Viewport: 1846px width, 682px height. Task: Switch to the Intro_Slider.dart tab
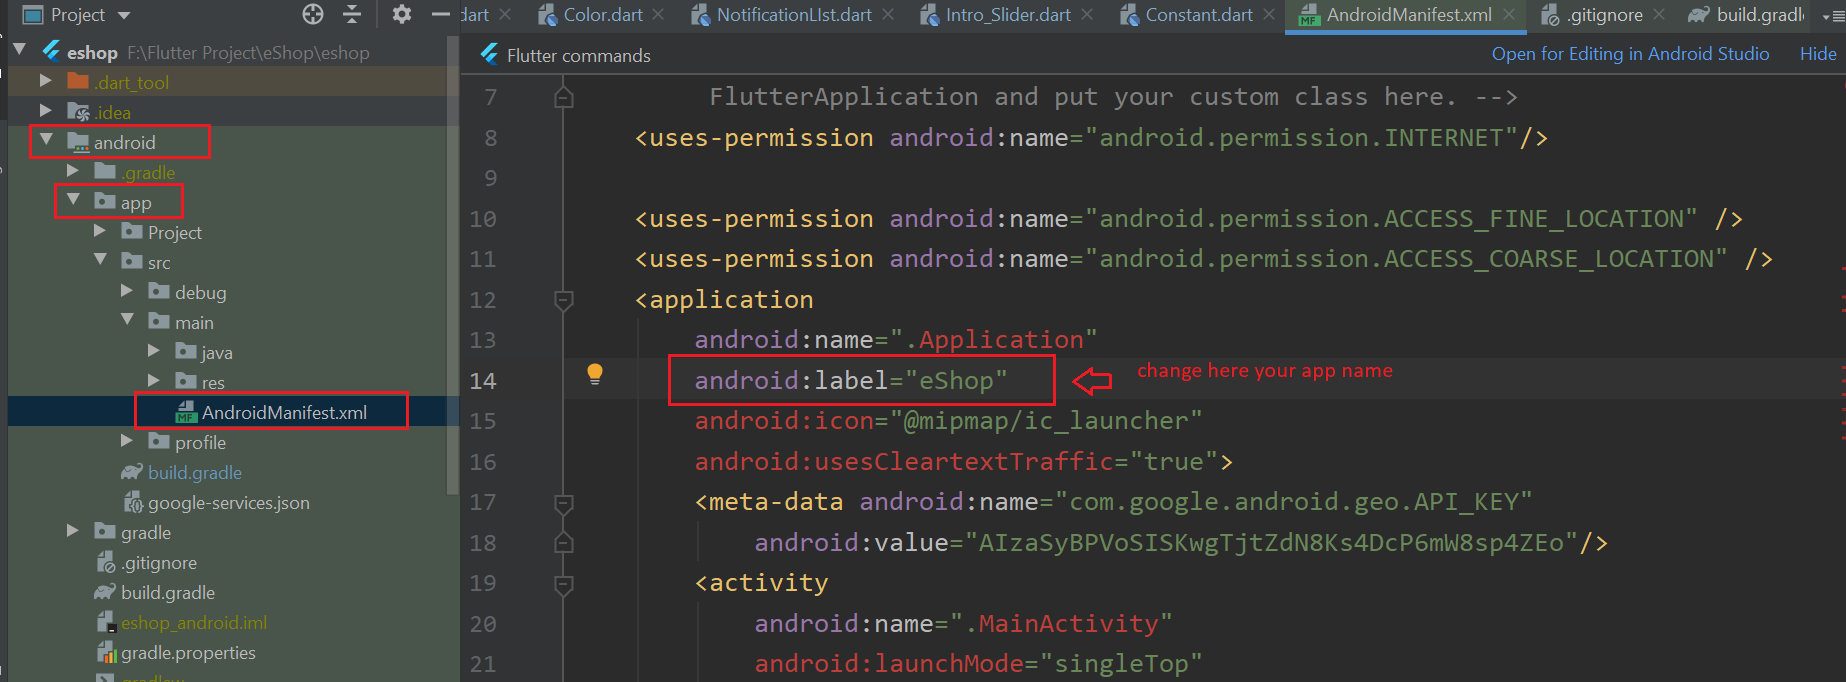[x=1007, y=15]
